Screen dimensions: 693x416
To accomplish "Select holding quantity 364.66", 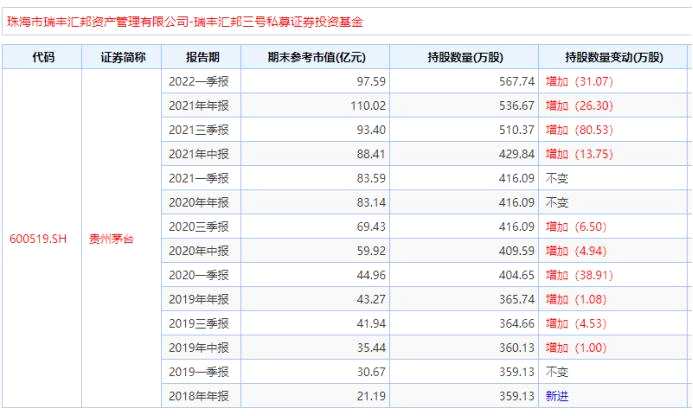I will click(x=517, y=324).
